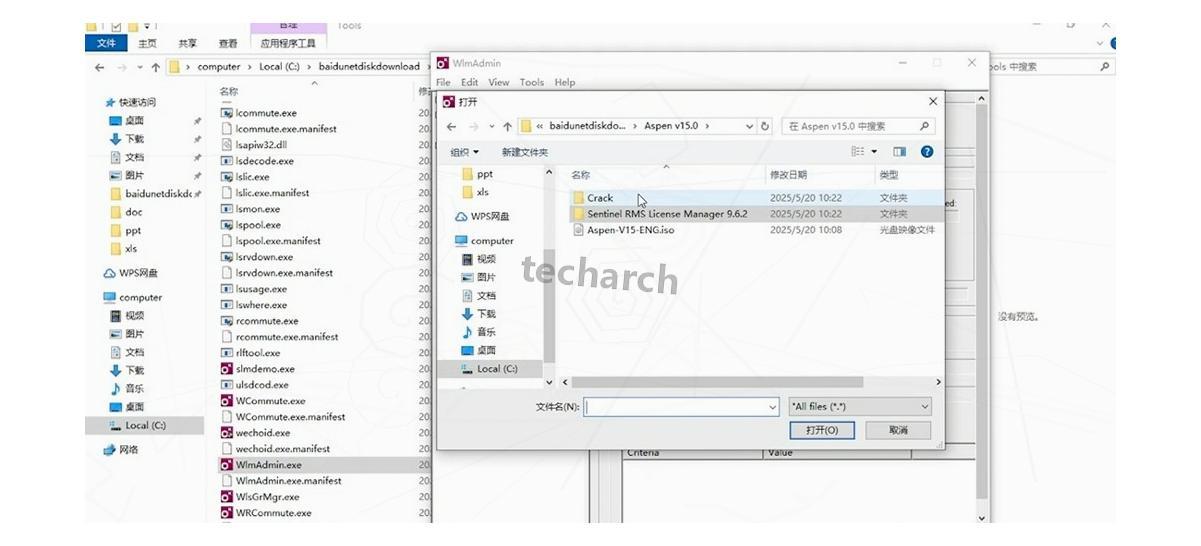Open WlmAdmin View menu

[498, 82]
